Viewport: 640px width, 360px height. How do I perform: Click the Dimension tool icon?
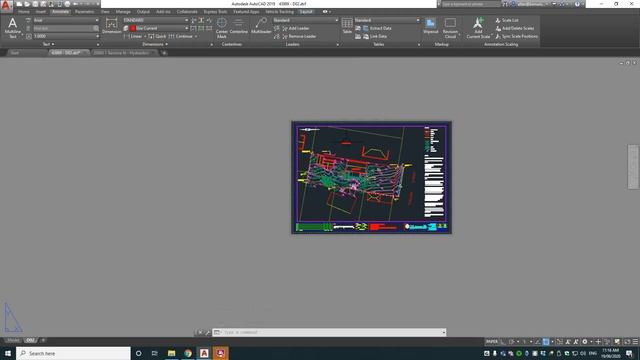point(111,26)
